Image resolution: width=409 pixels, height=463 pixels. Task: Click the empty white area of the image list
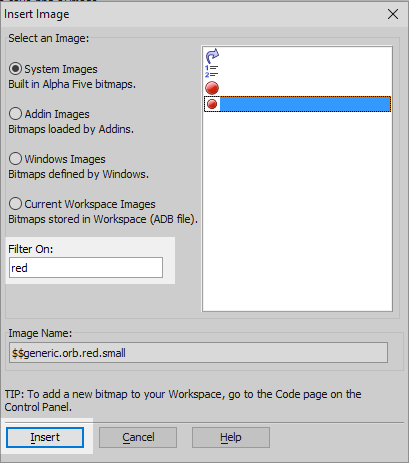[297, 210]
